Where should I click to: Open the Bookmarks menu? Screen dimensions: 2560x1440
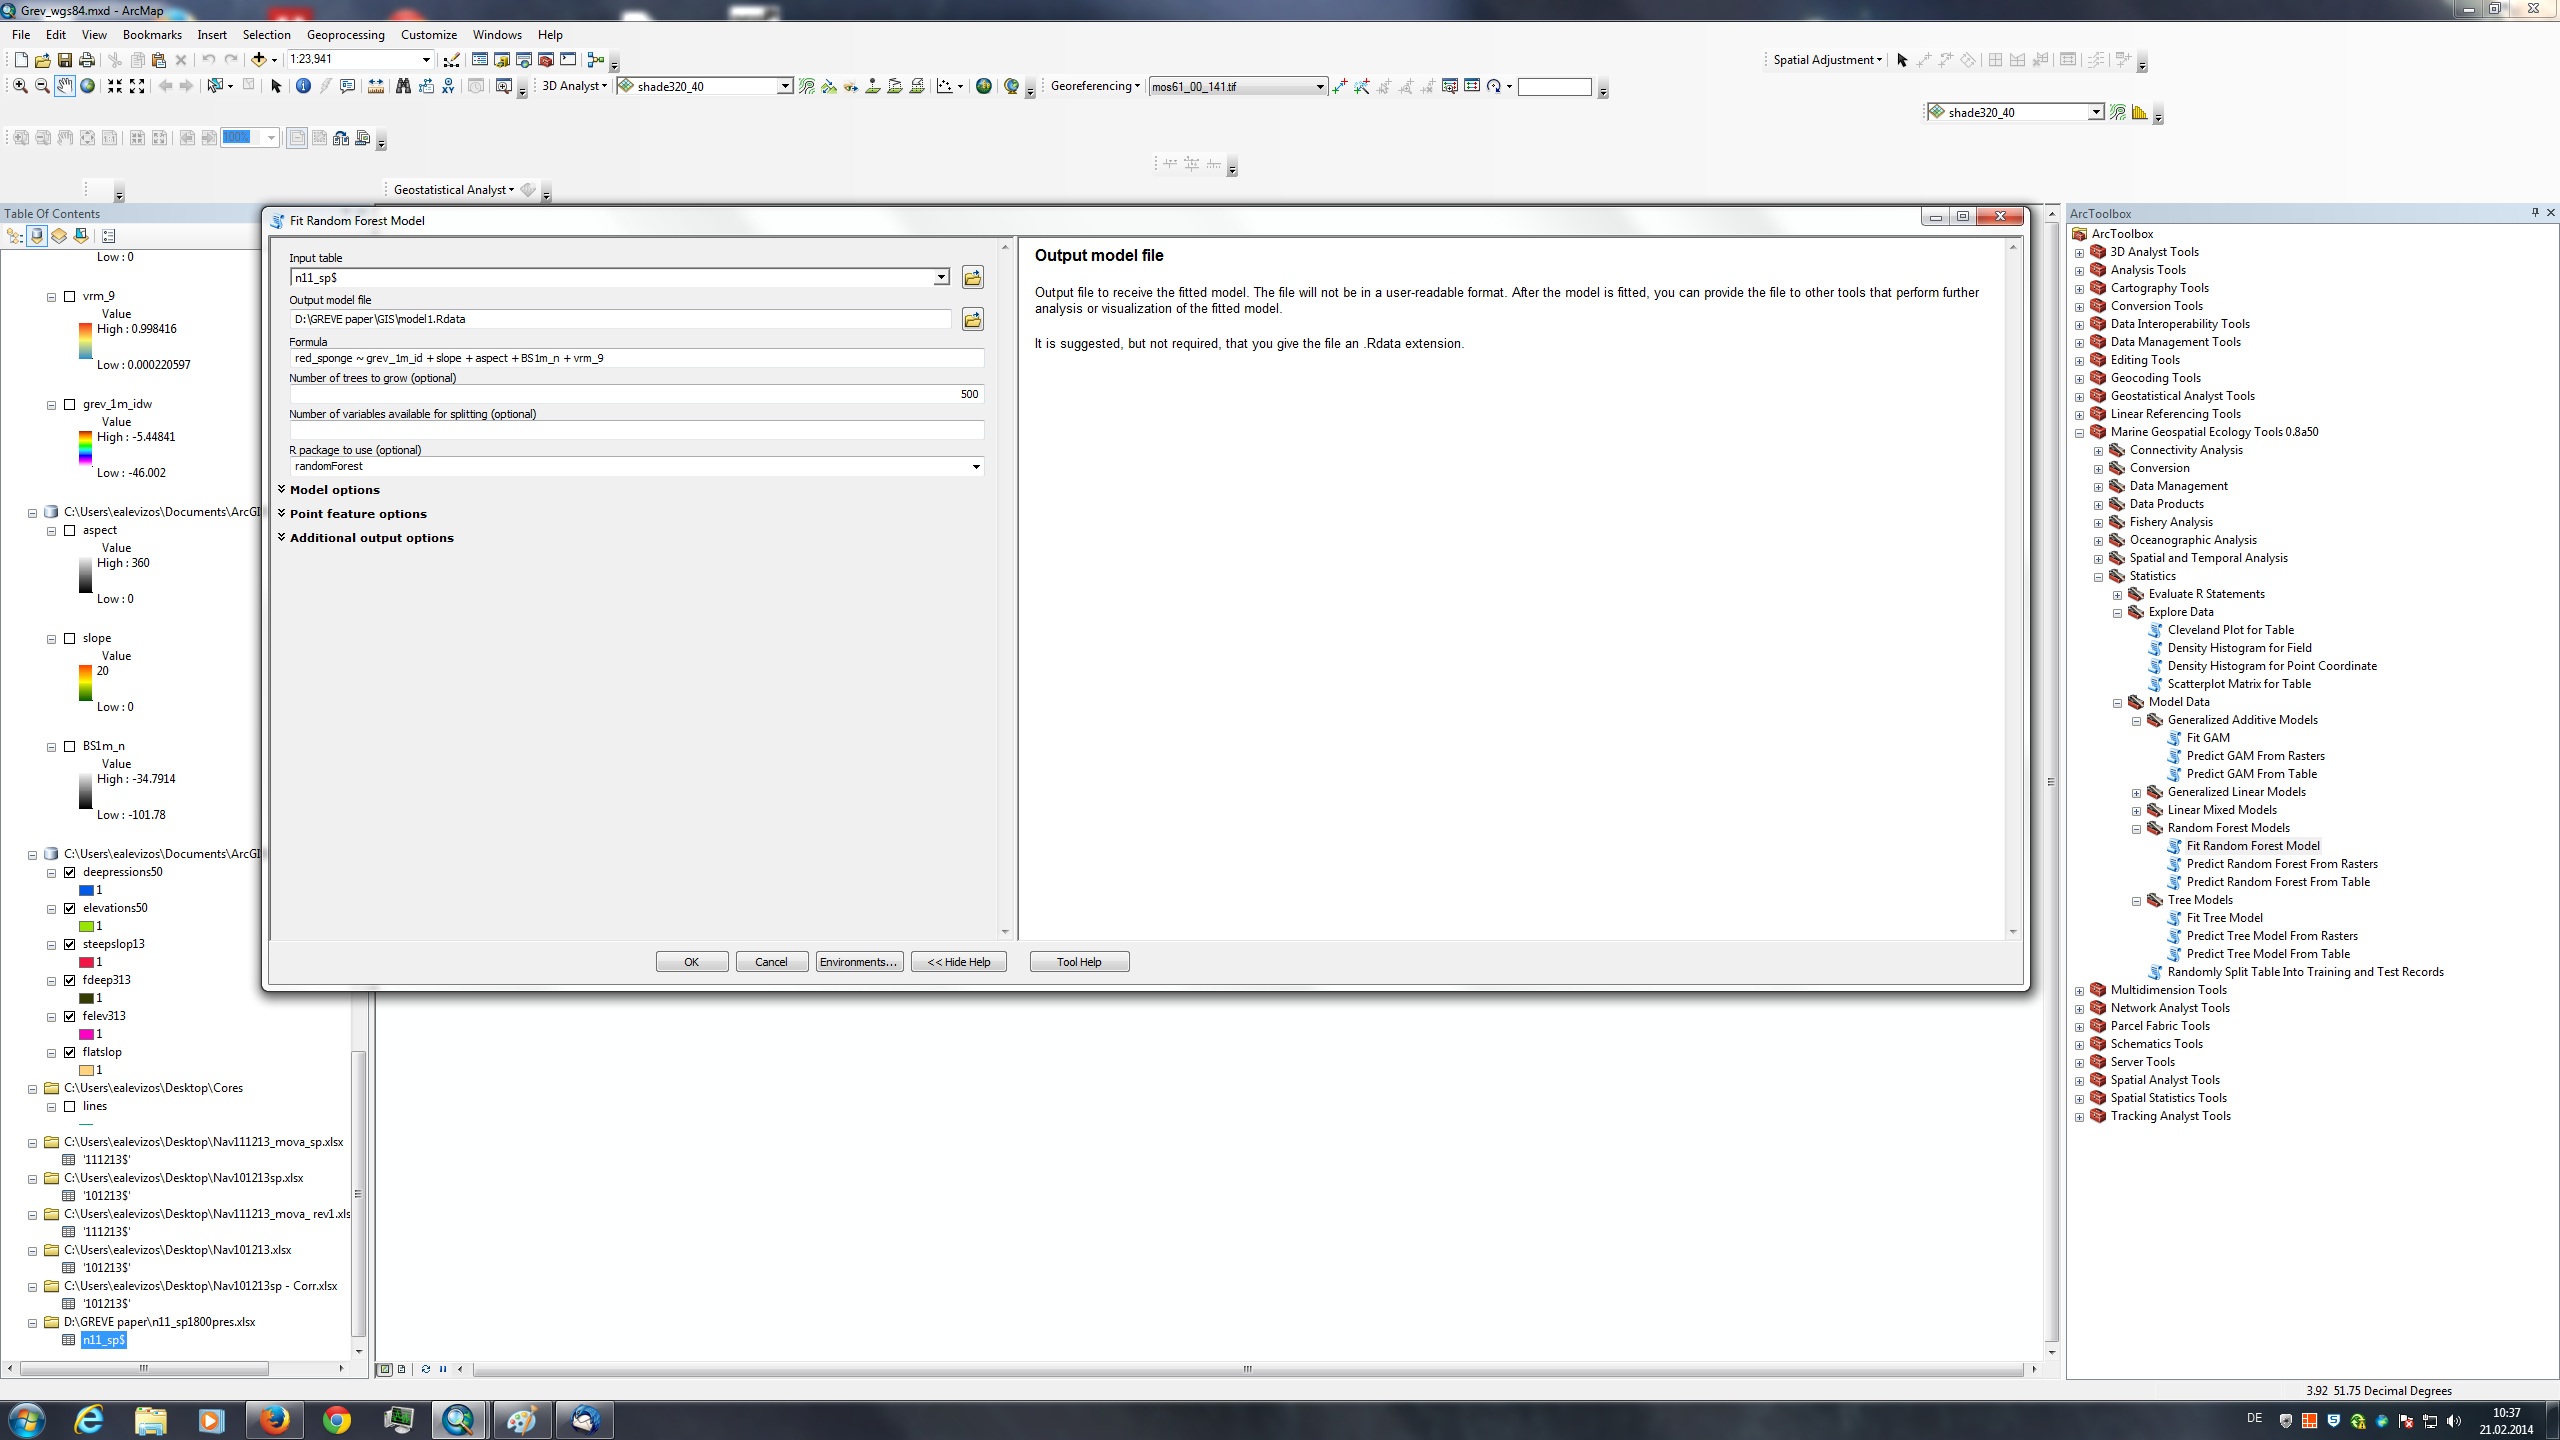click(152, 34)
